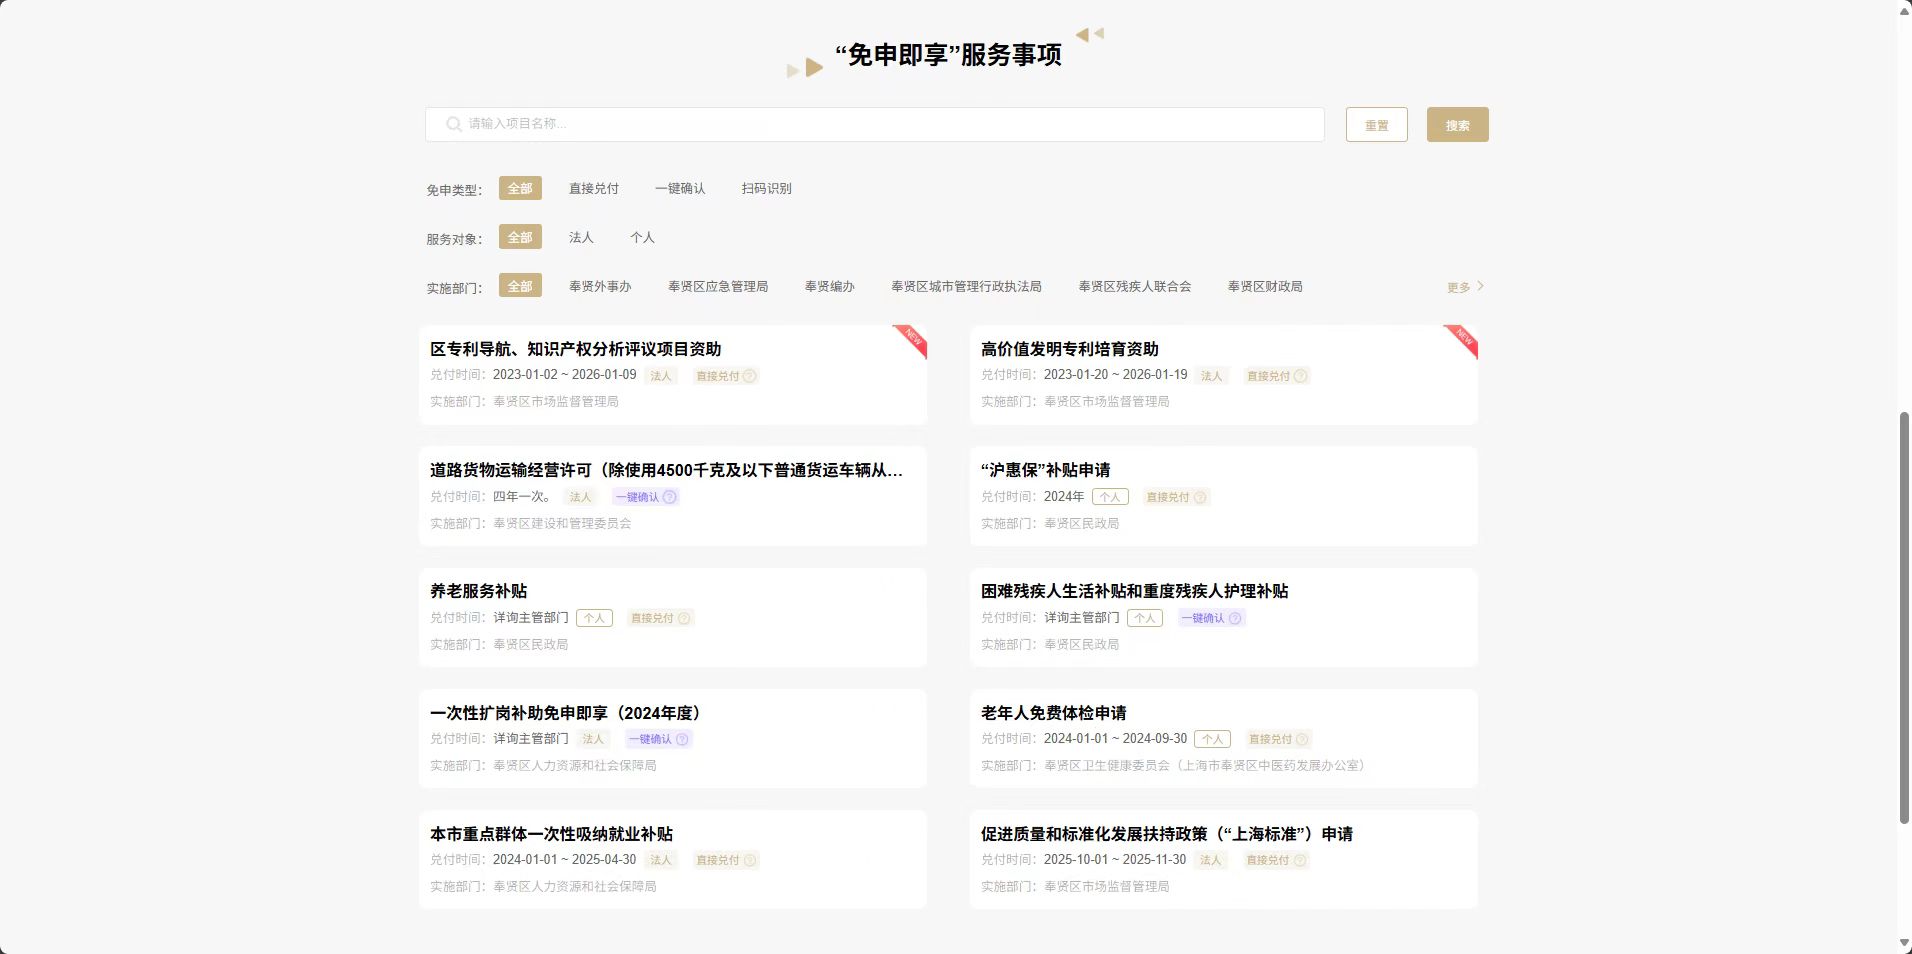1912x954 pixels.
Task: Click the help icon beside 沪惠保 直接兑付 tag
Action: tap(1201, 497)
